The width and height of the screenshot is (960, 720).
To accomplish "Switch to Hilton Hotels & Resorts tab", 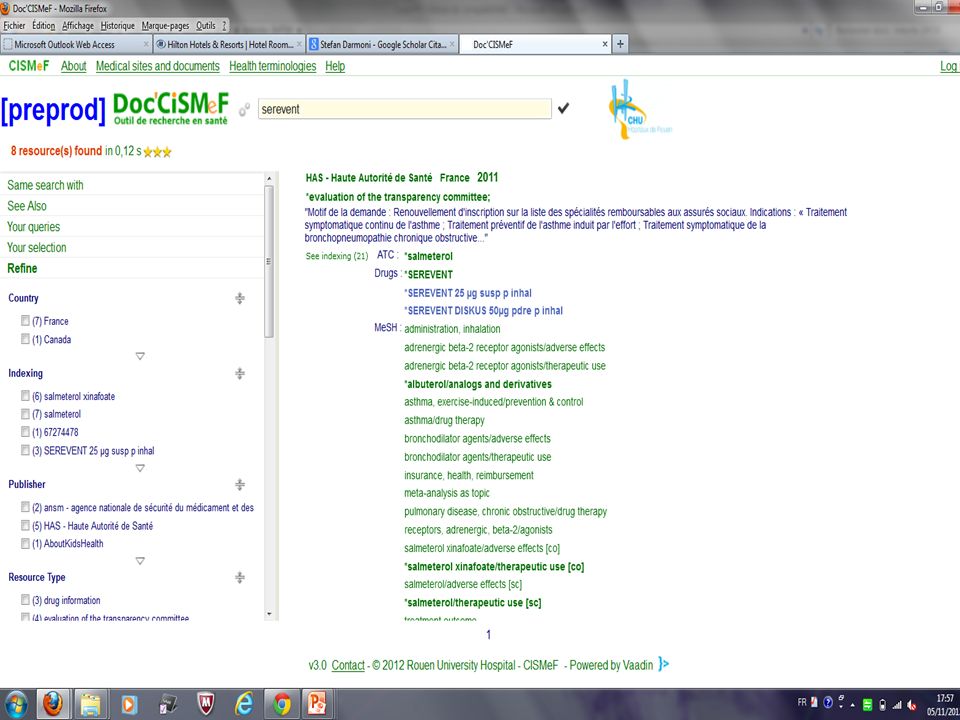I will pos(228,44).
